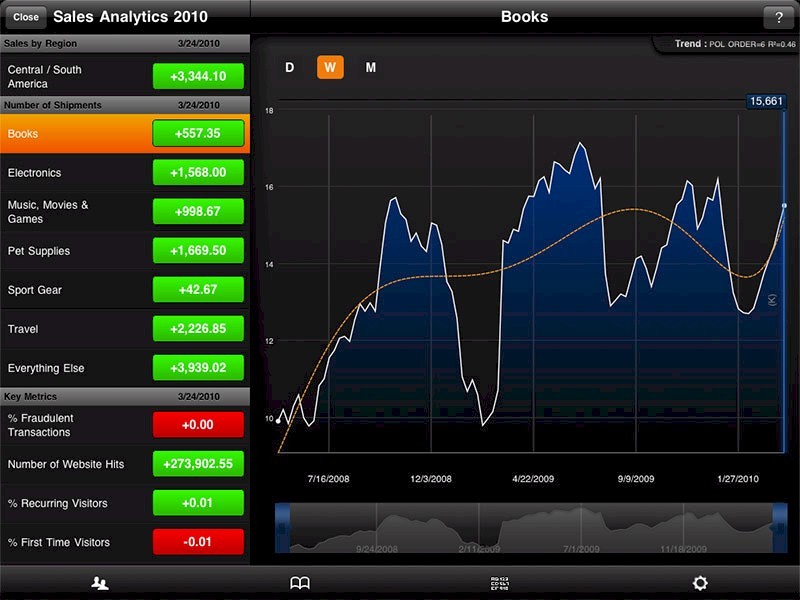Click the right handle of range selector
This screenshot has width=800, height=600.
(x=779, y=526)
